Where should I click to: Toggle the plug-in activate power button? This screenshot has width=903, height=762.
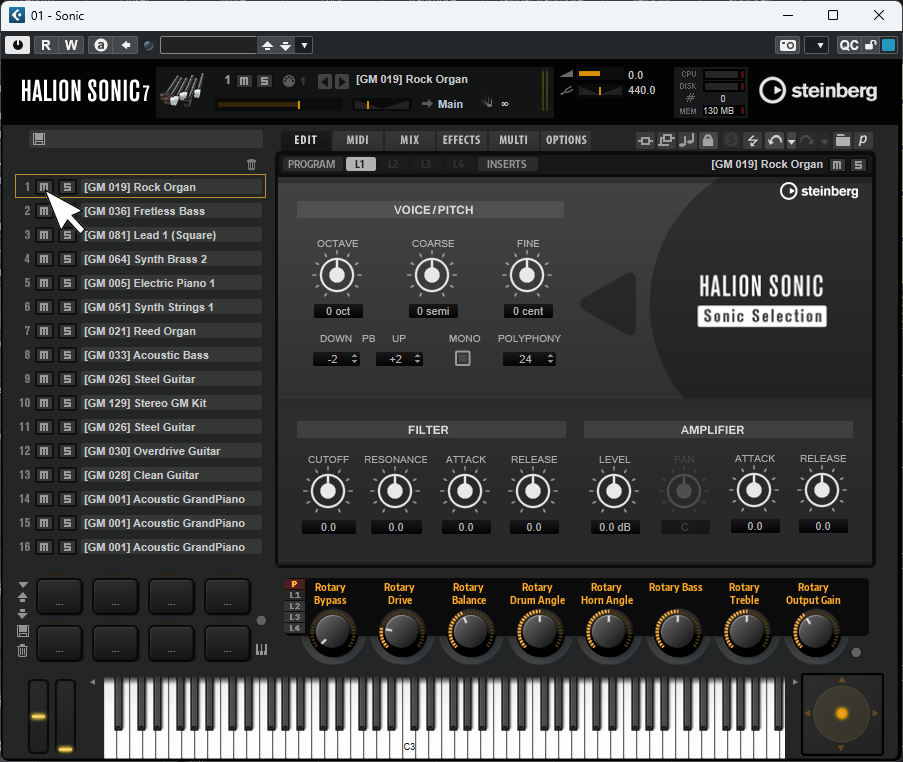18,45
